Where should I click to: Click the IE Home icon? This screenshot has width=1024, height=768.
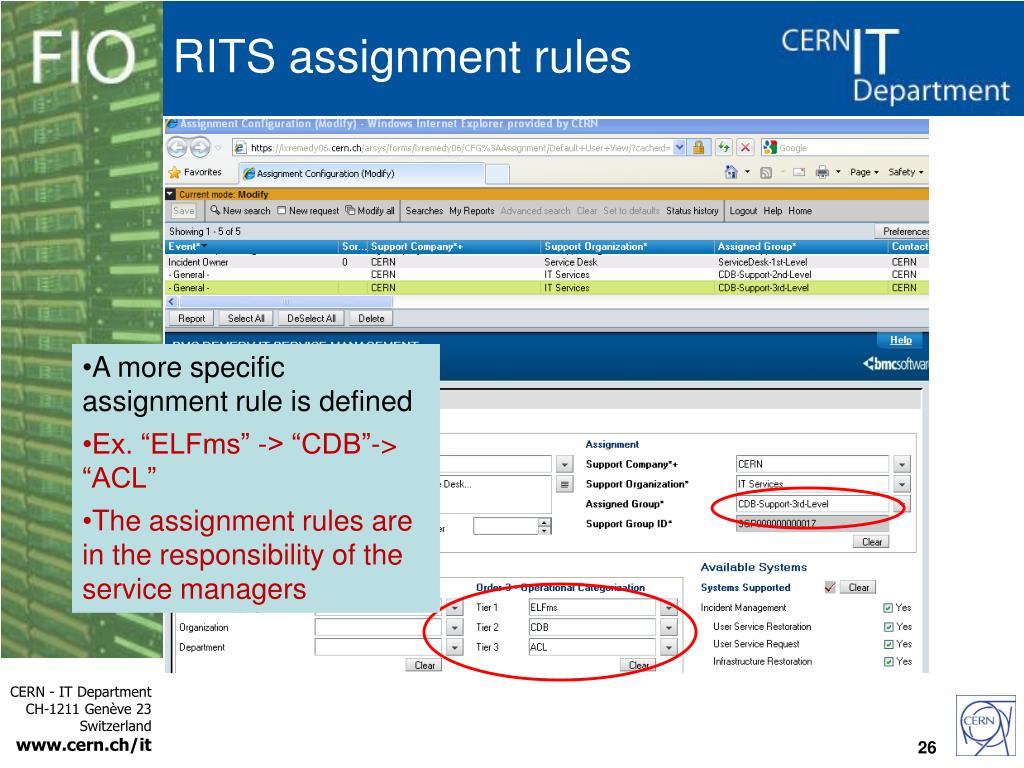[x=731, y=172]
